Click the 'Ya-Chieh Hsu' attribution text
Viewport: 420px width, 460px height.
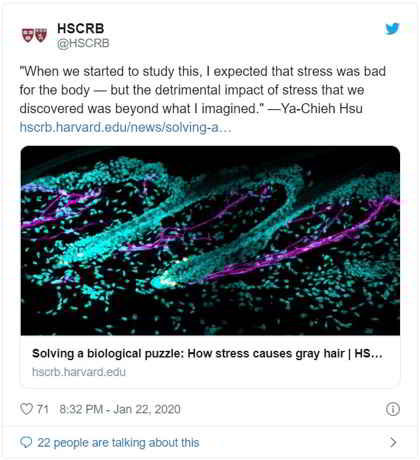pyautogui.click(x=322, y=108)
